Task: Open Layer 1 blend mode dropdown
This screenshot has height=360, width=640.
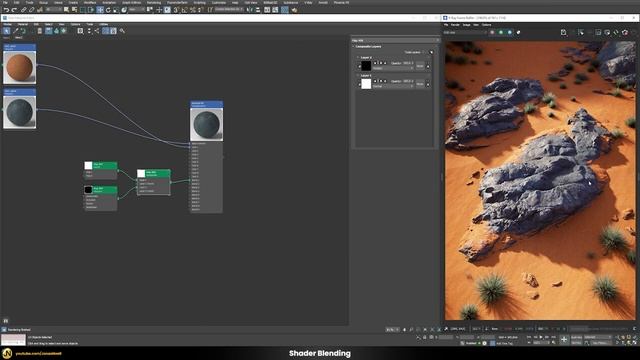Action: point(393,86)
